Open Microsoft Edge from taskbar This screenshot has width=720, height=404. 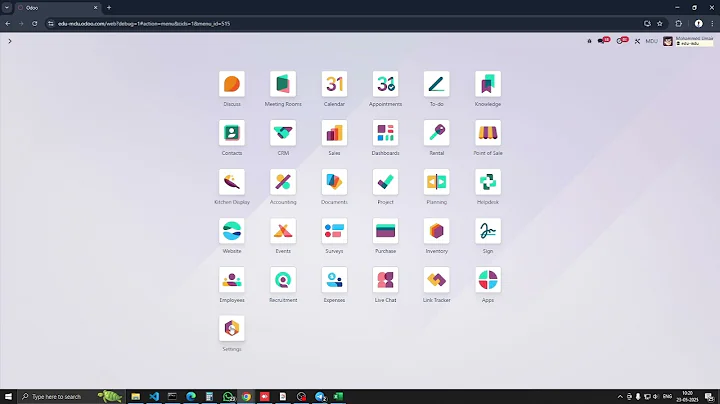click(191, 397)
